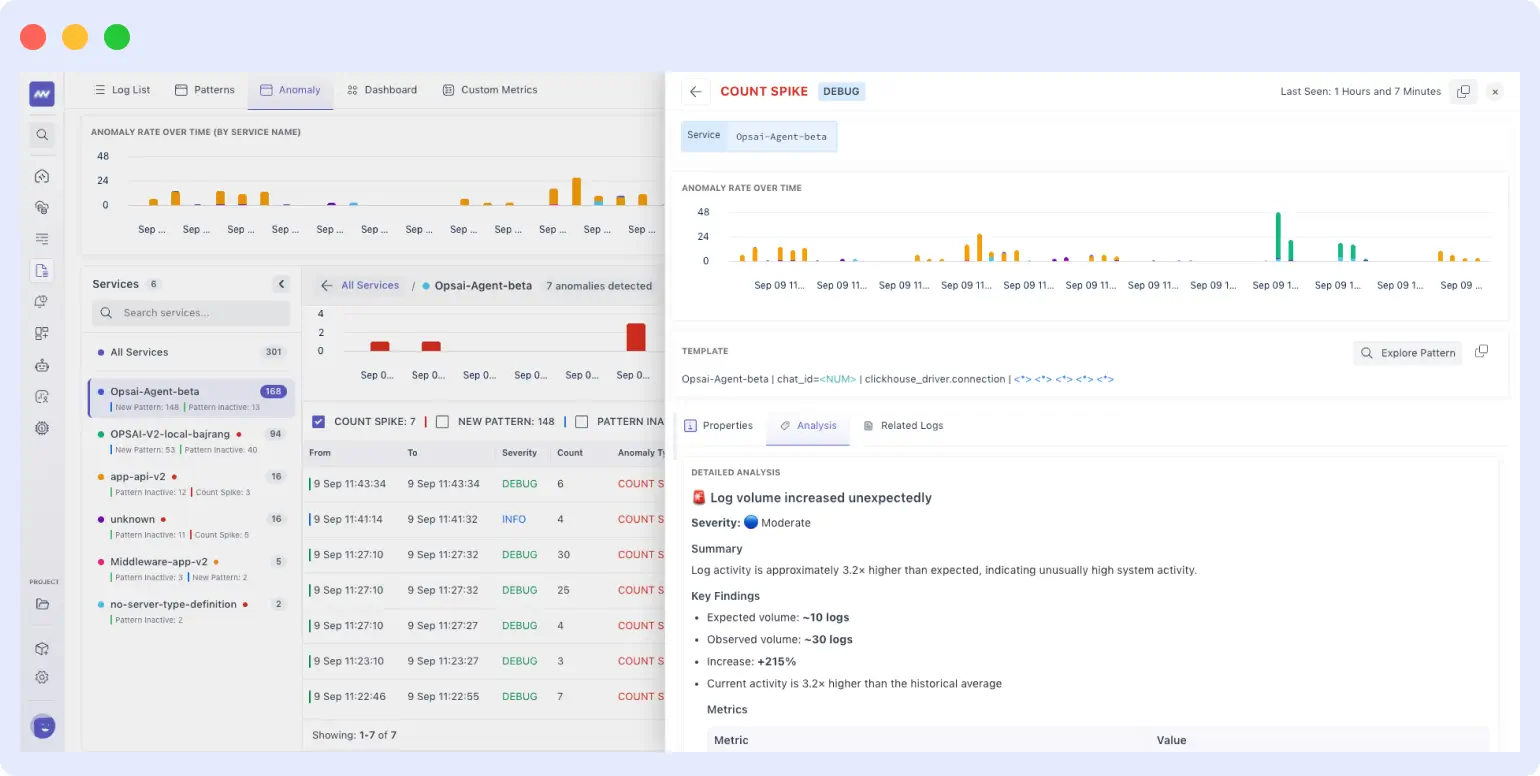This screenshot has height=776, width=1540.
Task: Select the 9 Sep 11:41:14 INFO row
Action: [x=486, y=519]
